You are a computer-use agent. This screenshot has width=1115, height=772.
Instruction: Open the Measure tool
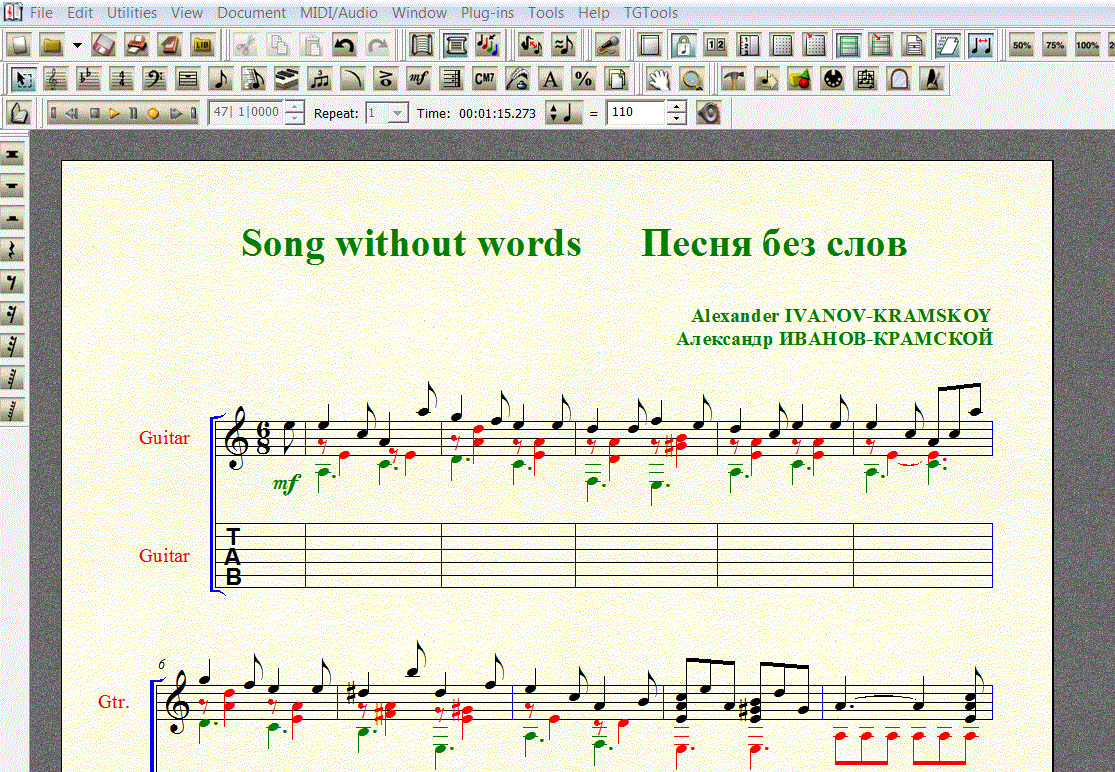188,79
